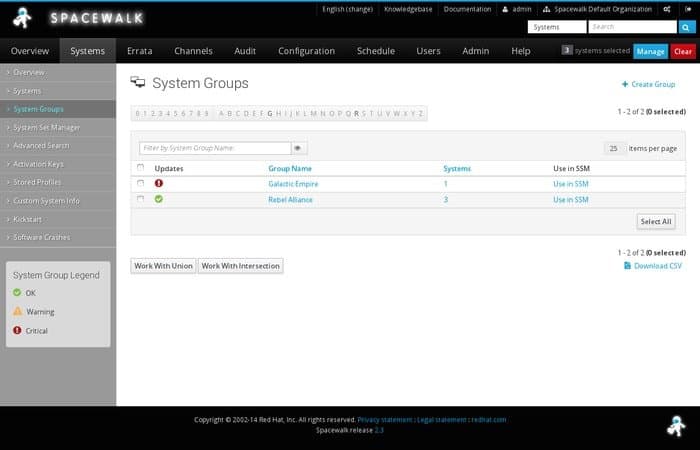This screenshot has height=450, width=700.
Task: Click English (change) language link
Action: (347, 9)
